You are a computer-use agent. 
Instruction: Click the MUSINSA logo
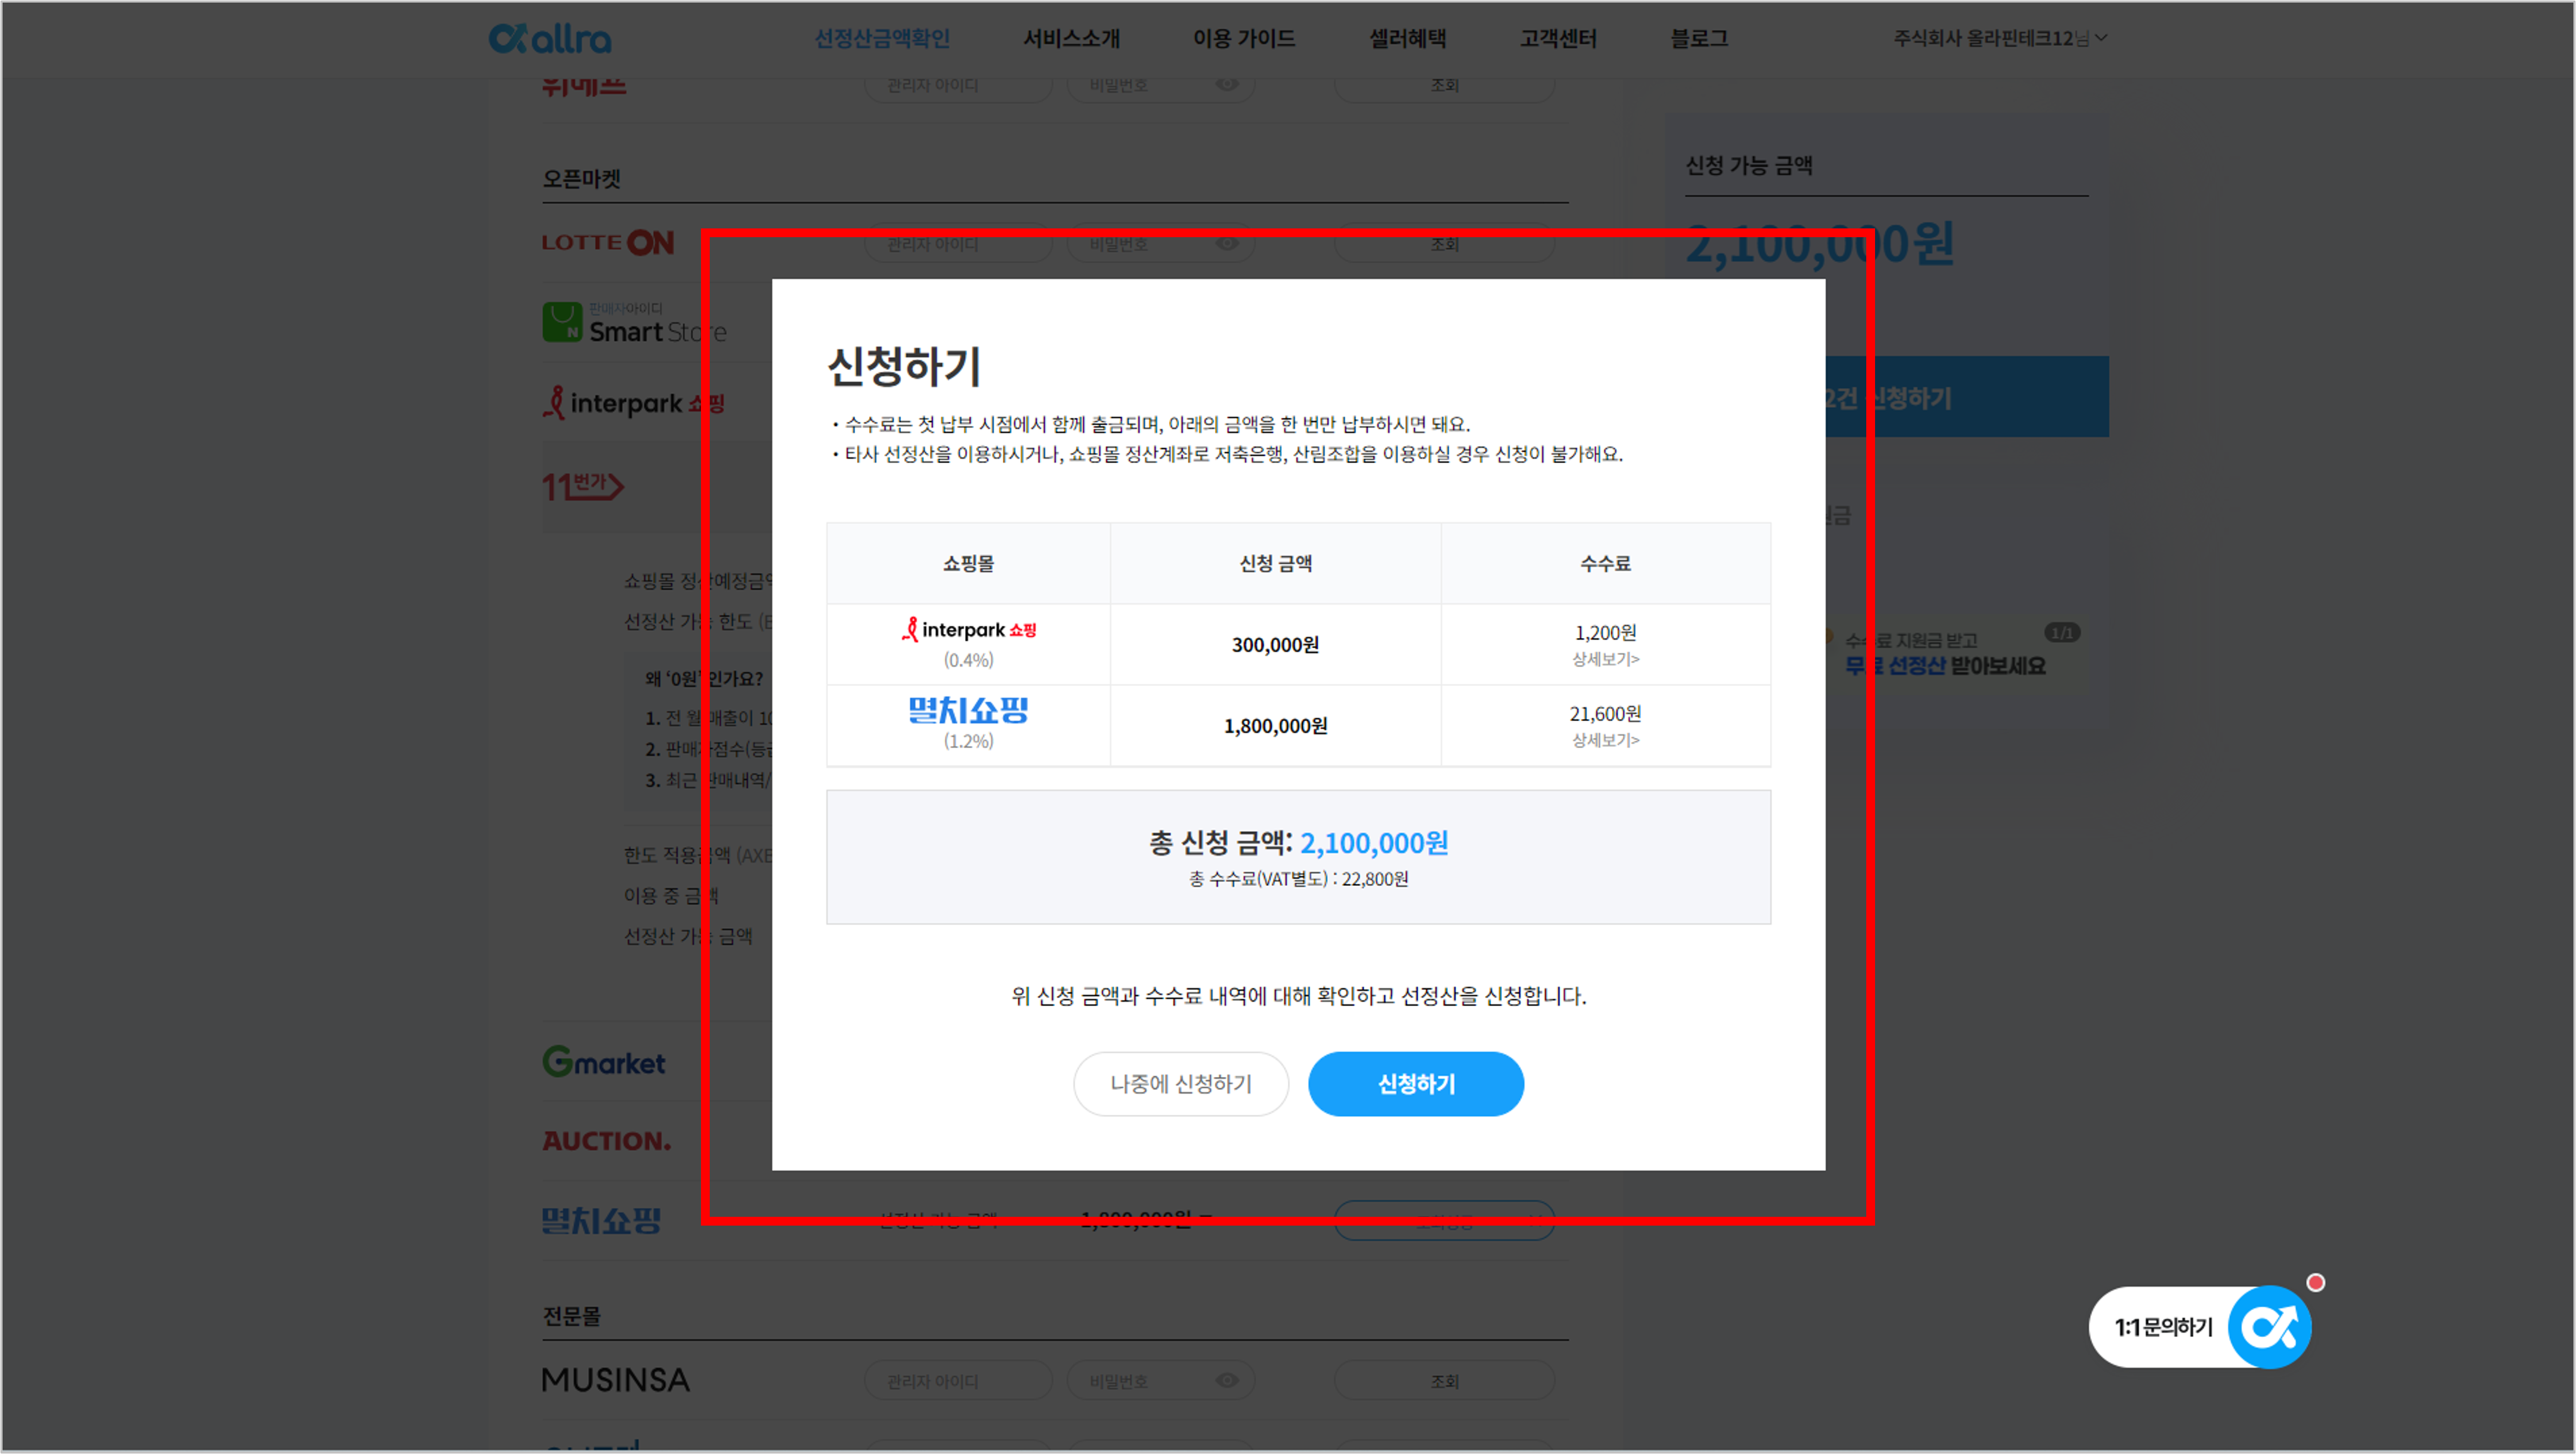pos(615,1380)
